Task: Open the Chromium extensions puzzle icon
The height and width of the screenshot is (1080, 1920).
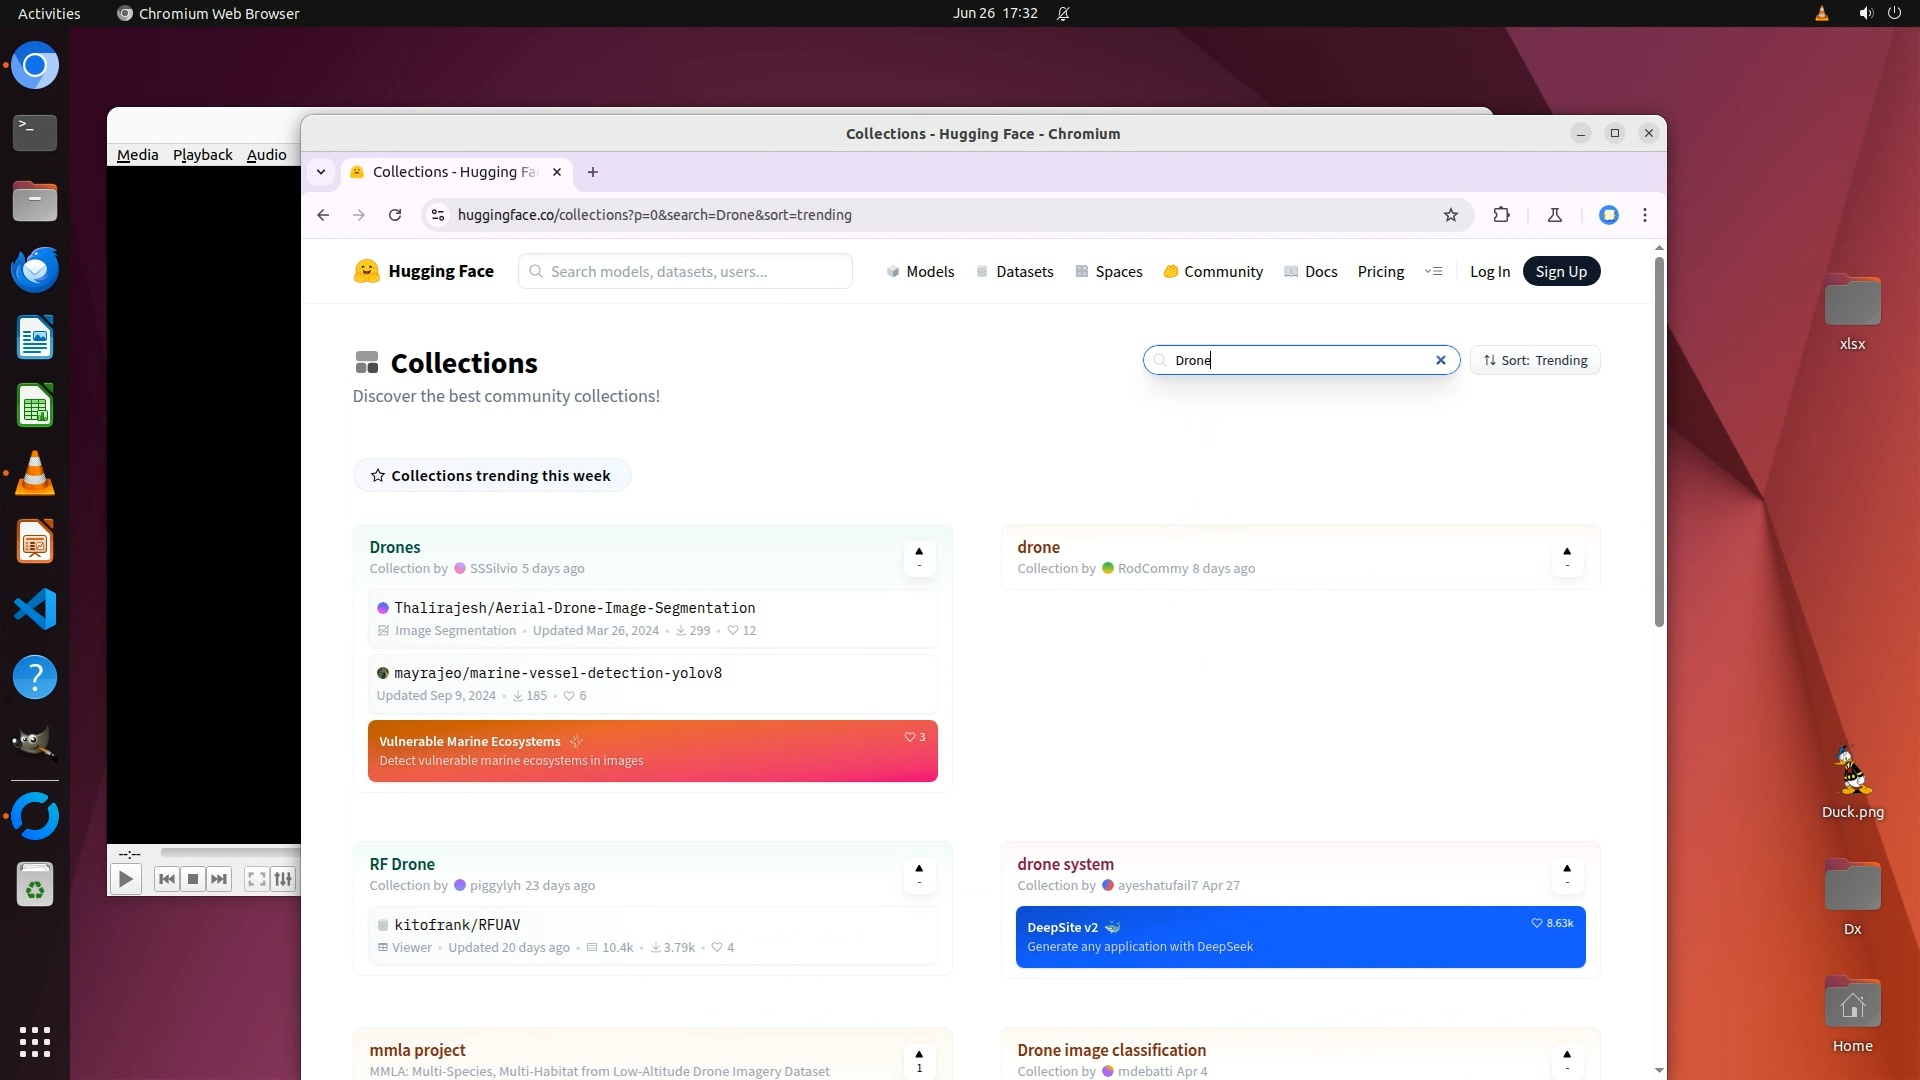Action: coord(1501,215)
